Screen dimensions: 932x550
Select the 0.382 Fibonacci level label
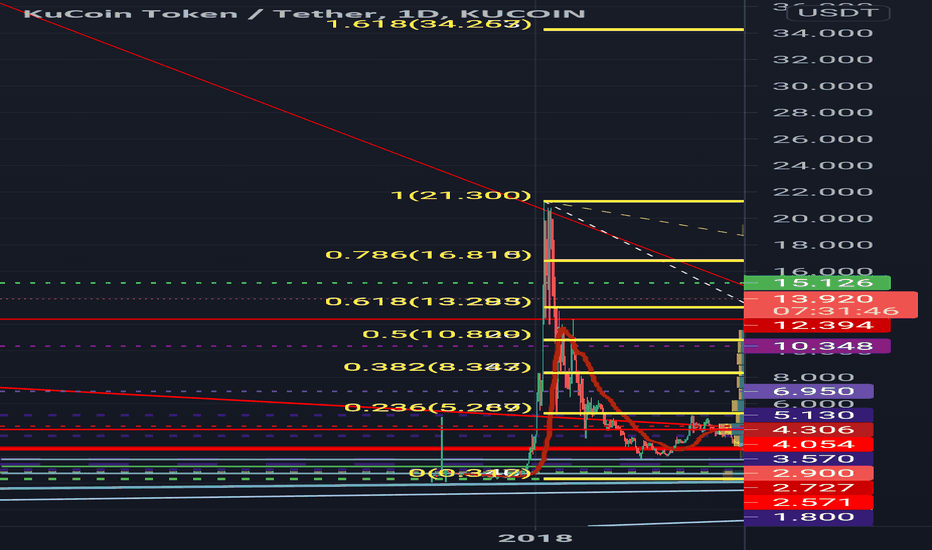pyautogui.click(x=437, y=367)
